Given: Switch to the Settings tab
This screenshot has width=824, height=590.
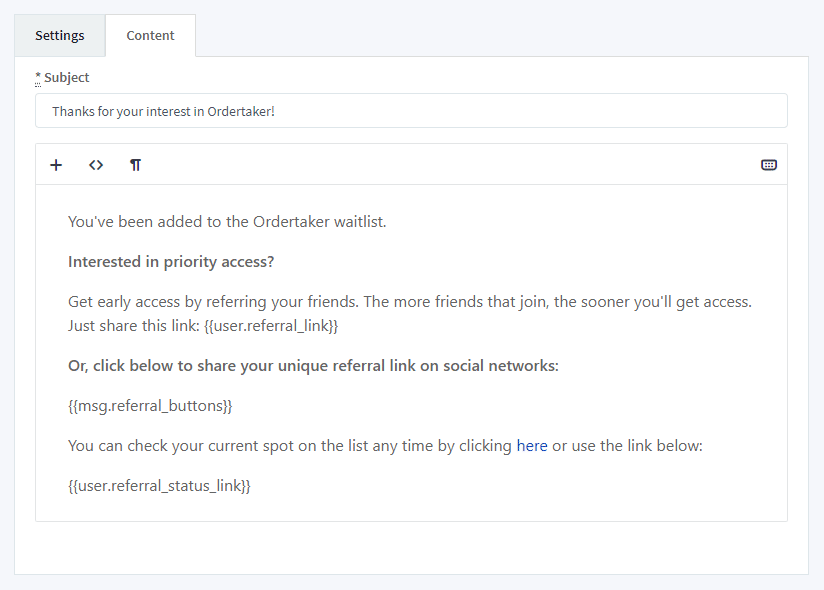Looking at the screenshot, I should tap(60, 36).
